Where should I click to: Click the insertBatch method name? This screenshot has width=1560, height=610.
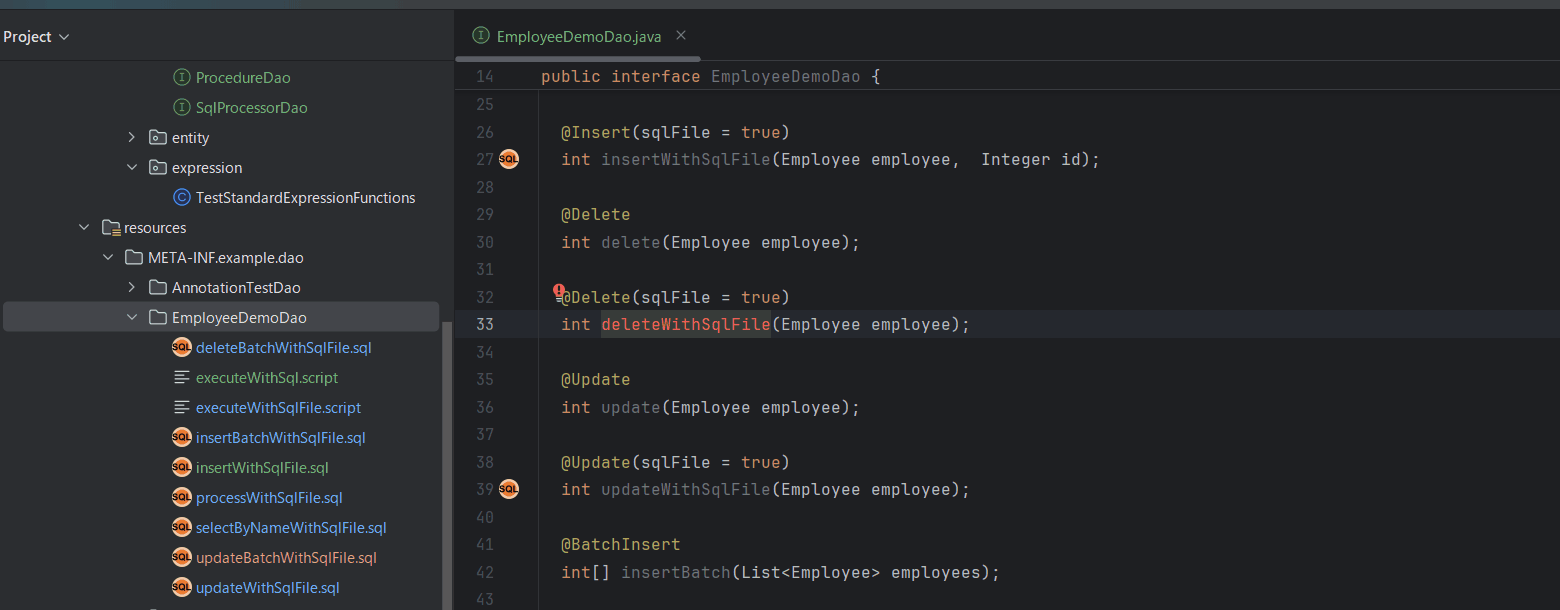pyautogui.click(x=676, y=572)
